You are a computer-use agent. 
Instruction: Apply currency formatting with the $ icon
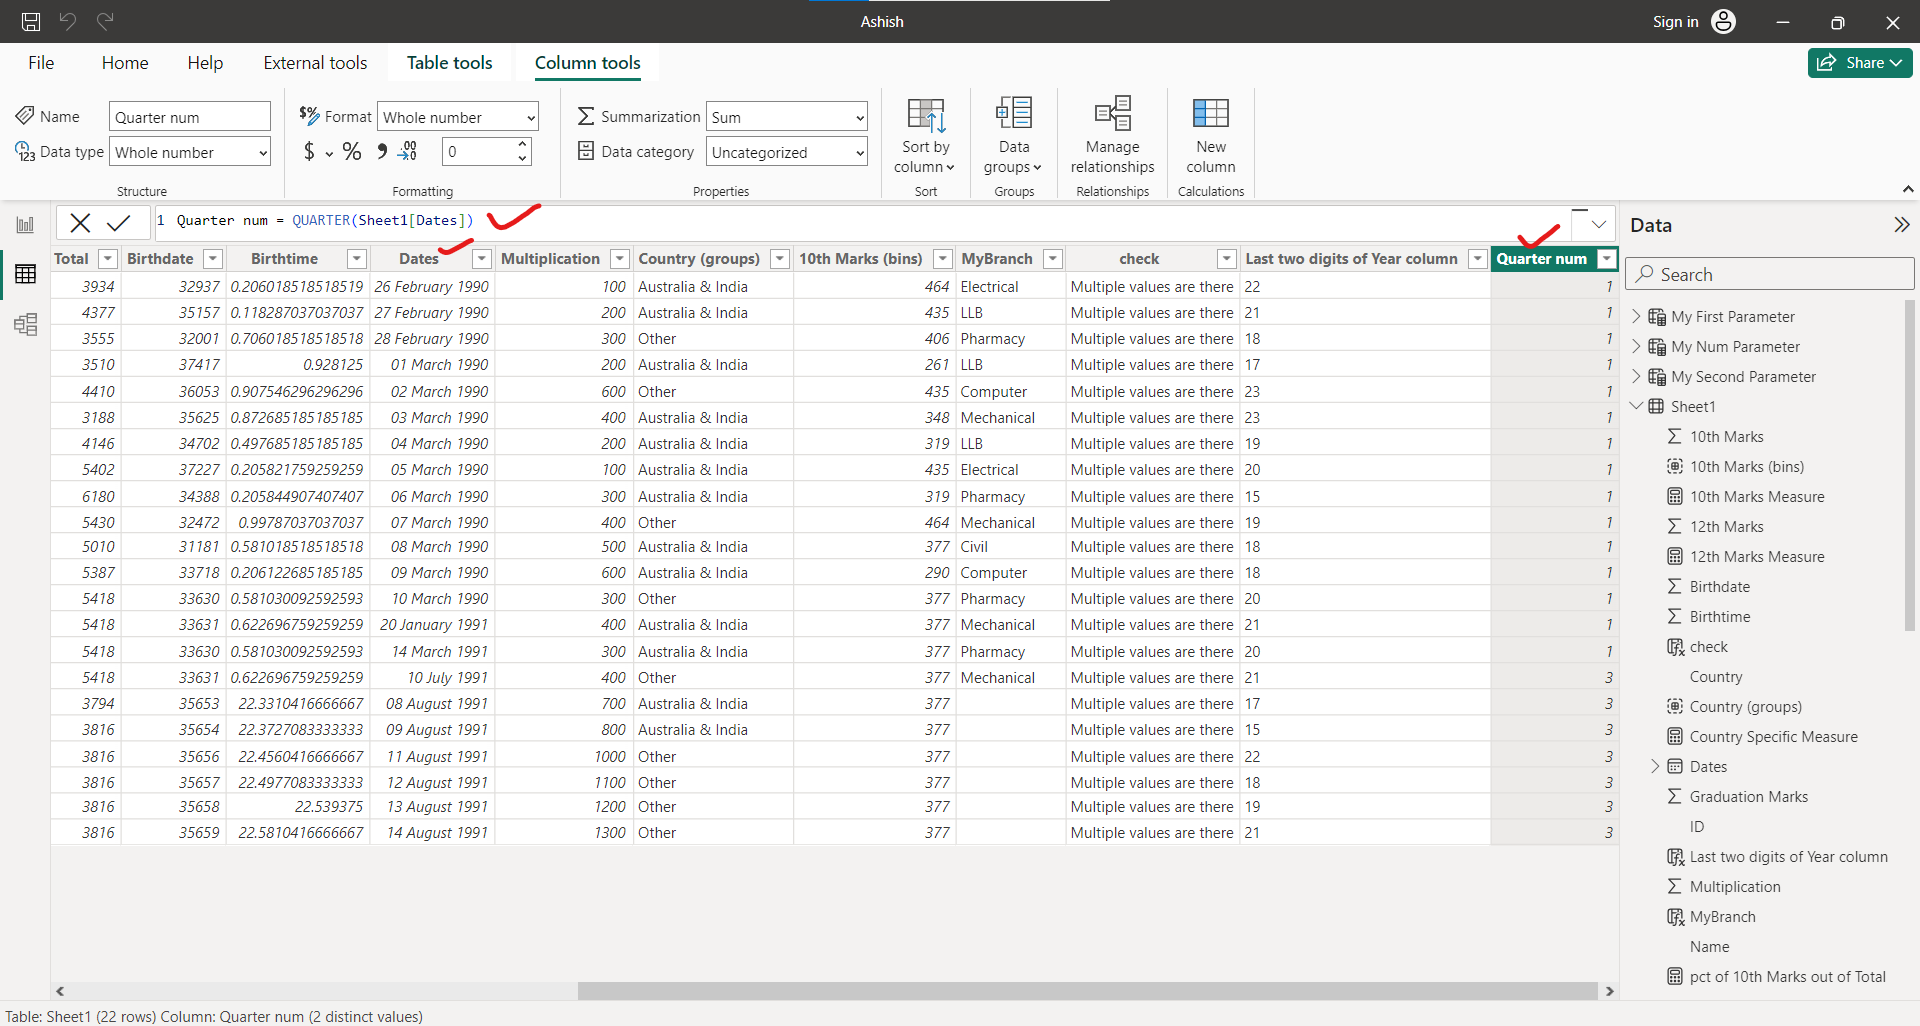[311, 152]
